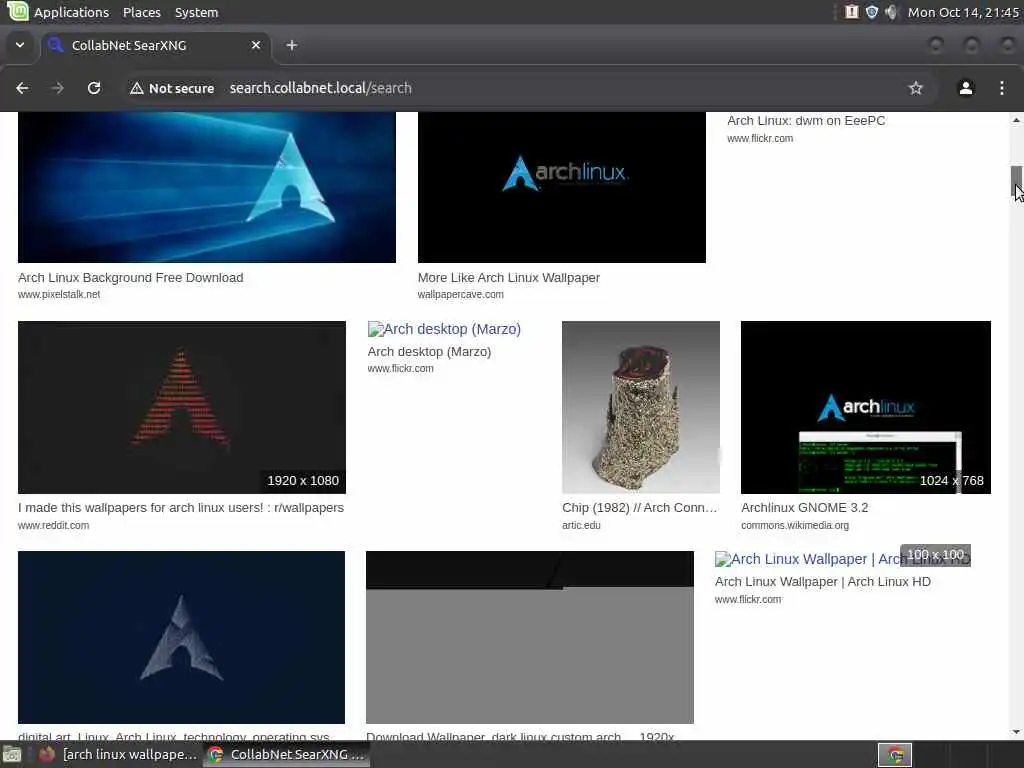This screenshot has height=768, width=1024.
Task: Open the Chrome three-dot menu
Action: coord(1002,88)
